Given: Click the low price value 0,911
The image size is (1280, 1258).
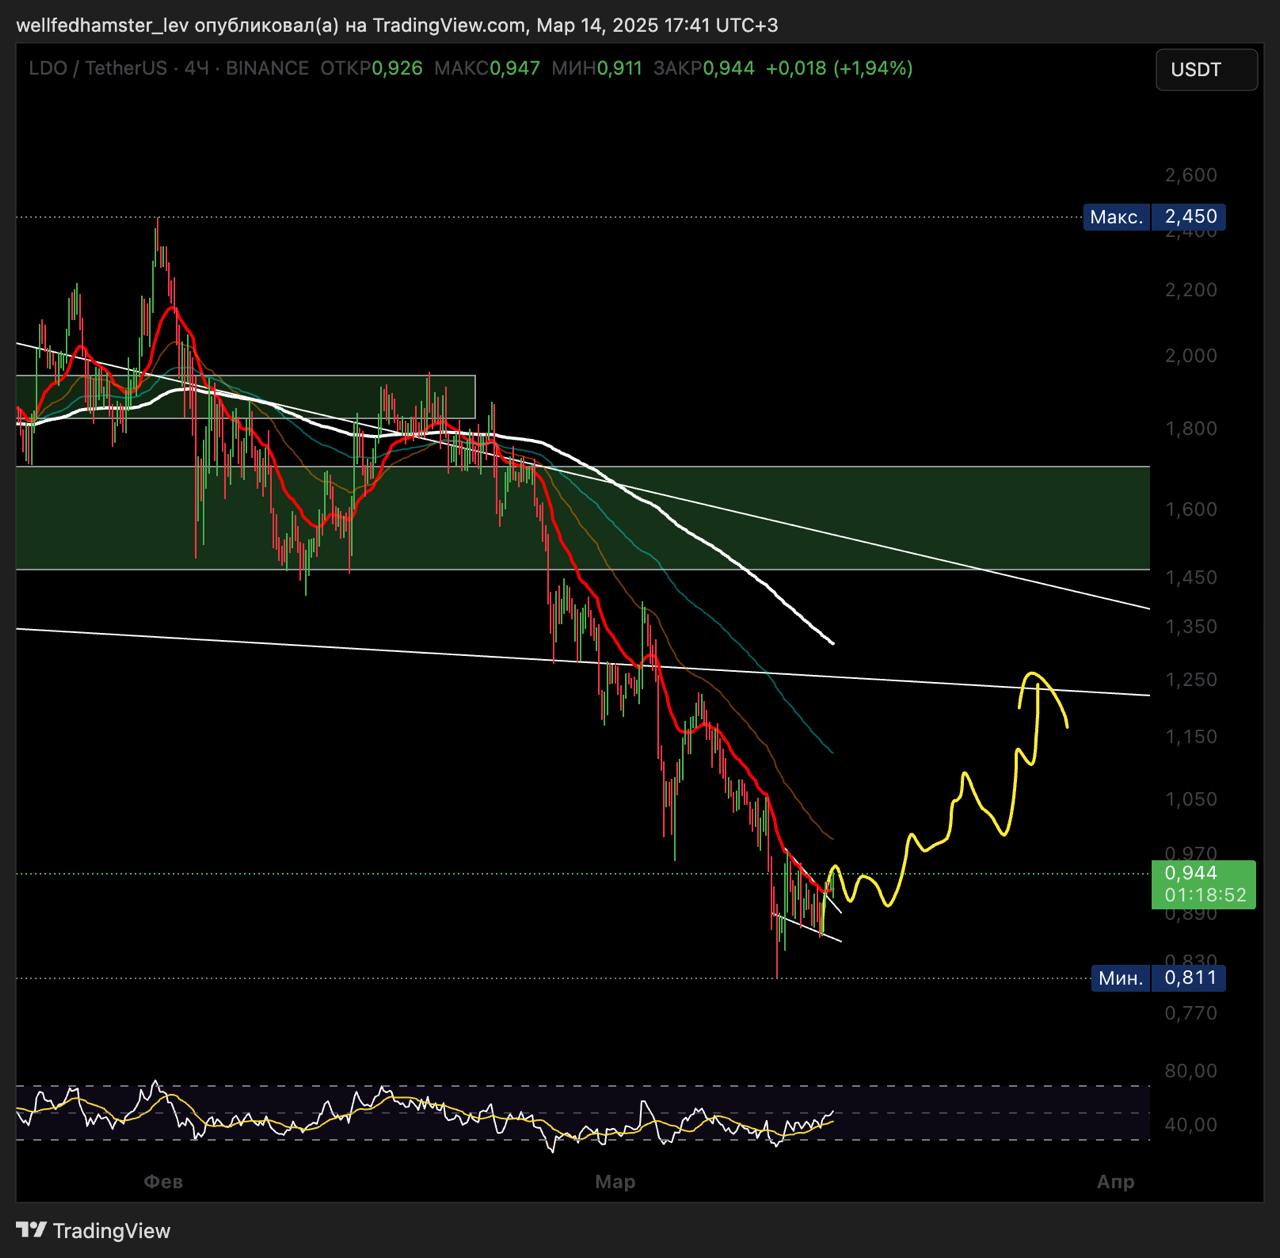Looking at the screenshot, I should click(x=618, y=68).
